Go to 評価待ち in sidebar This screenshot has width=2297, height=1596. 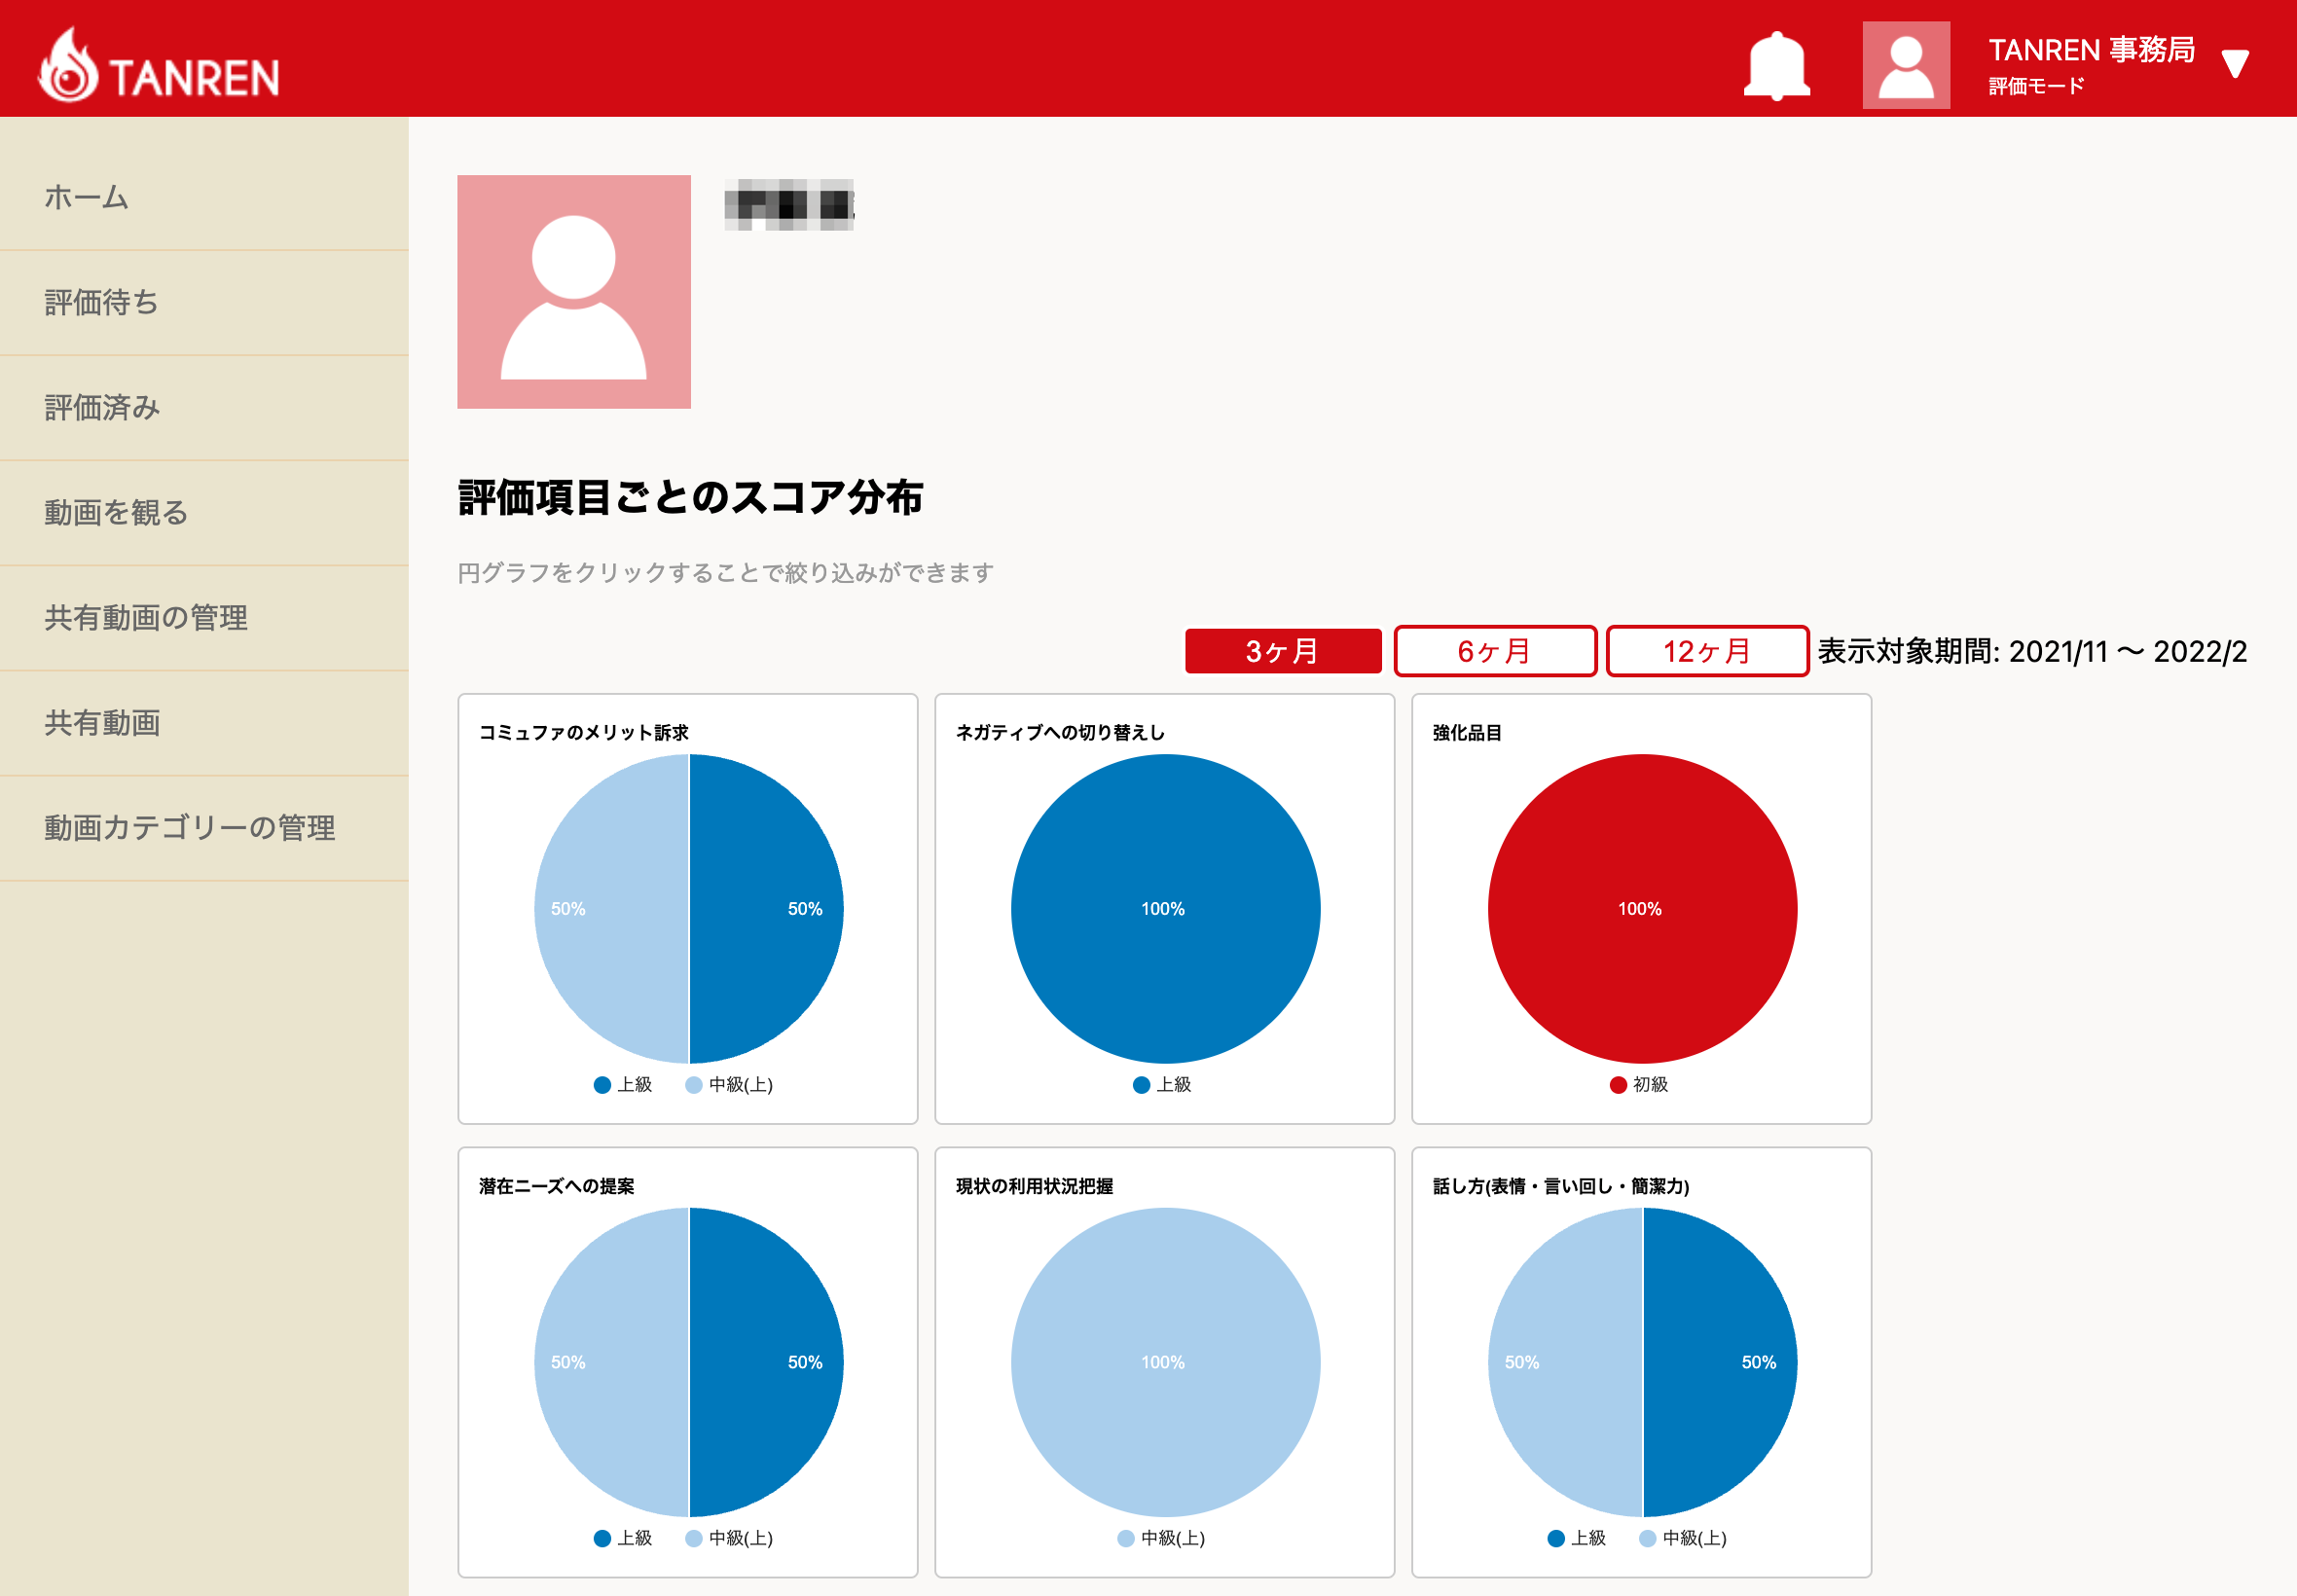coord(101,302)
